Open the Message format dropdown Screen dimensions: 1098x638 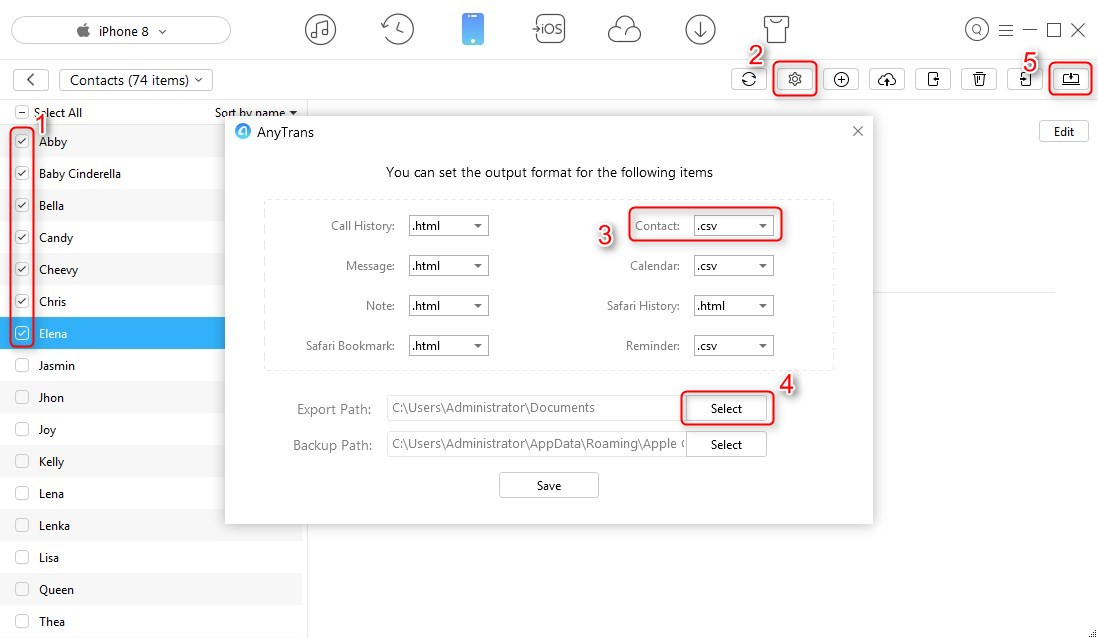coord(448,265)
